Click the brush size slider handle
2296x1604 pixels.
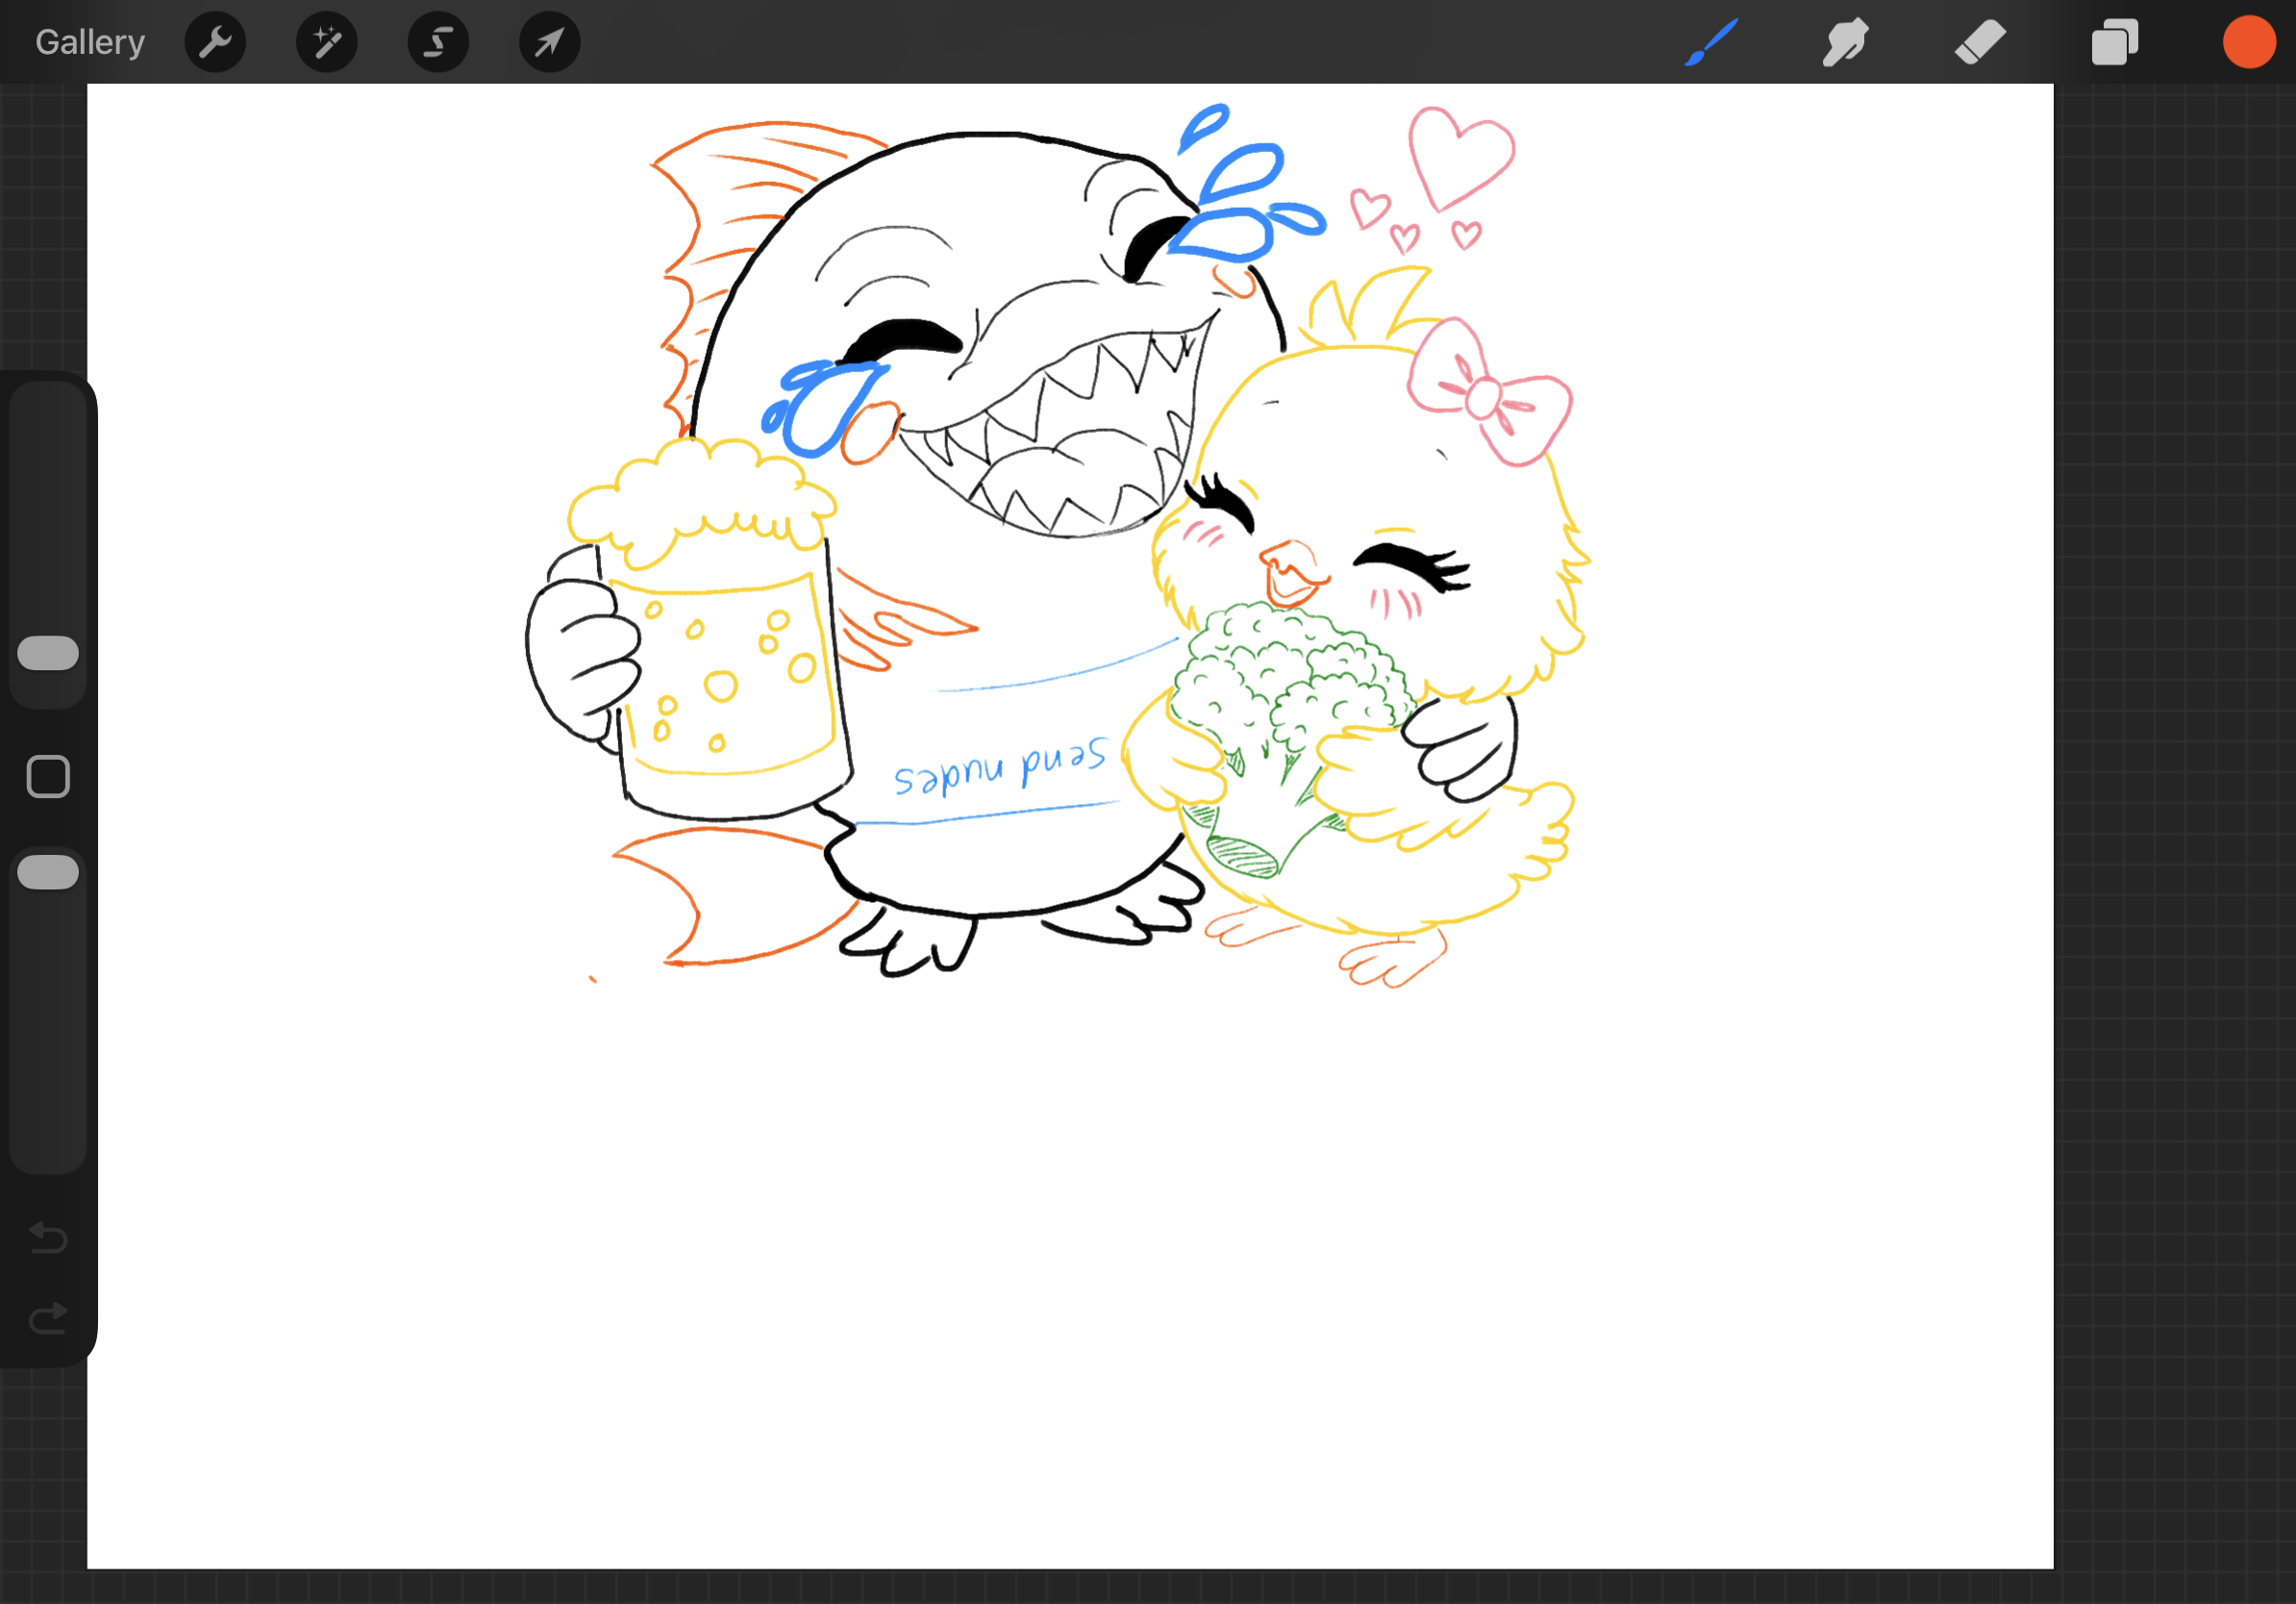tap(48, 653)
